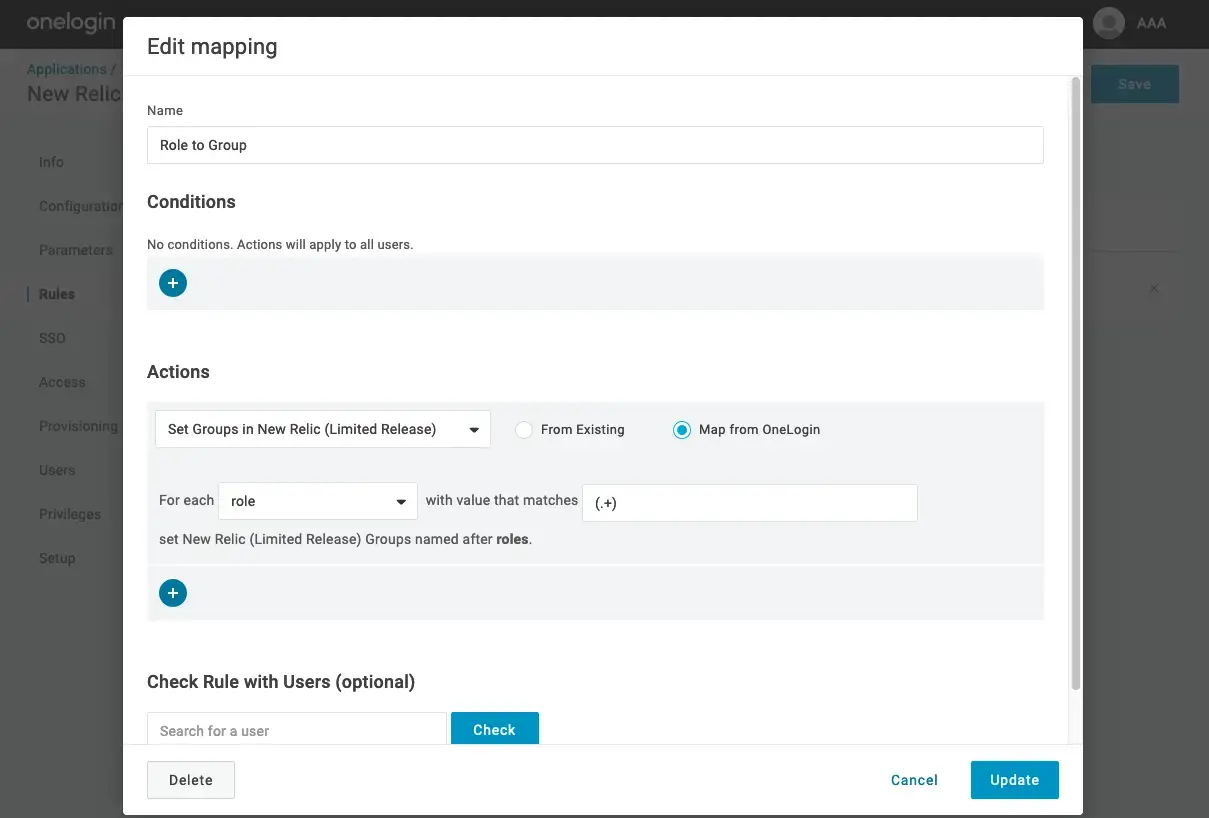Image resolution: width=1209 pixels, height=818 pixels.
Task: Click the Applications breadcrumb link
Action: tap(66, 69)
